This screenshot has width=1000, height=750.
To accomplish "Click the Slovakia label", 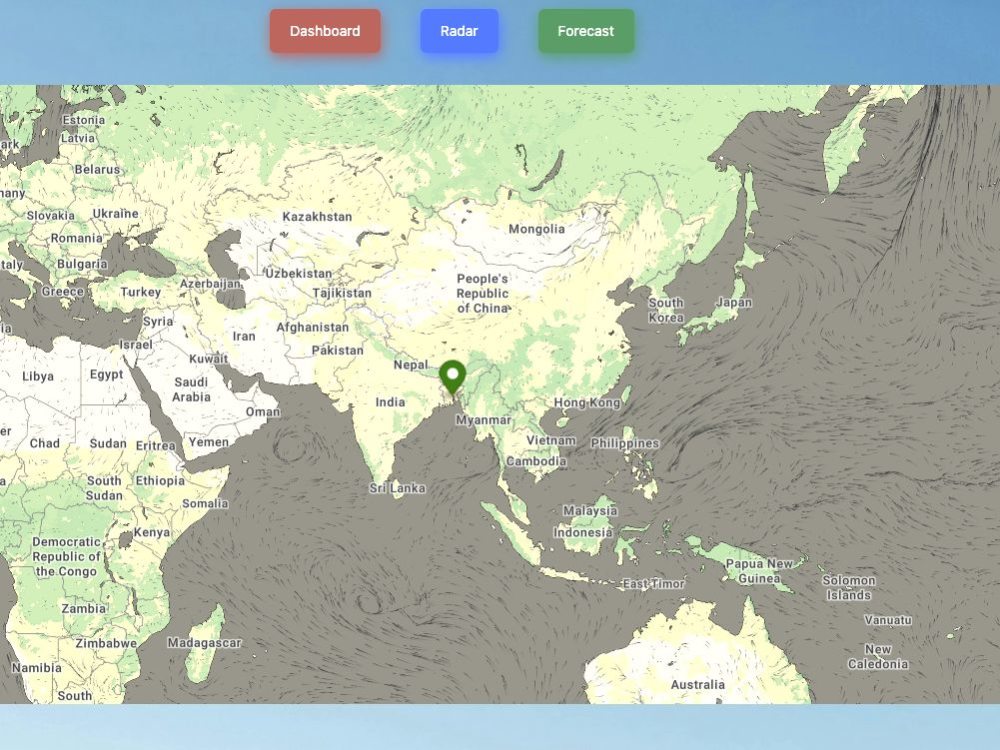I will click(50, 216).
